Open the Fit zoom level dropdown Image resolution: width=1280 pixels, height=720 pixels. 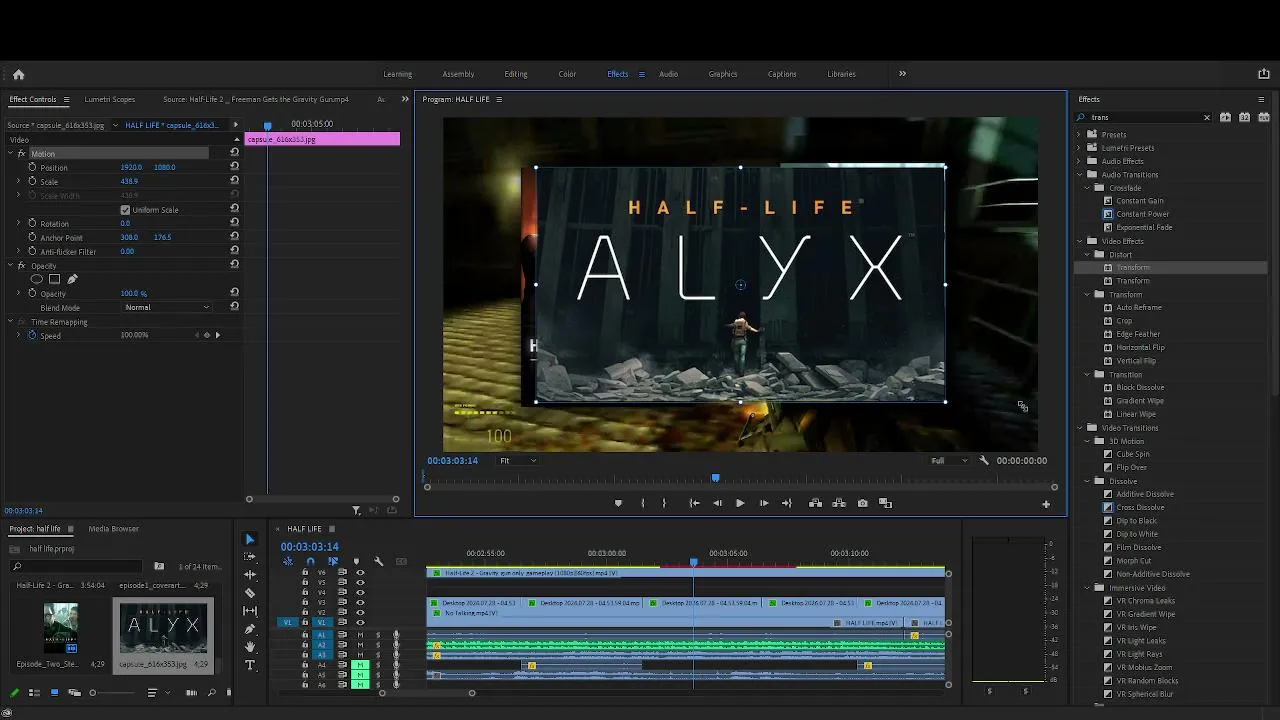pyautogui.click(x=518, y=461)
